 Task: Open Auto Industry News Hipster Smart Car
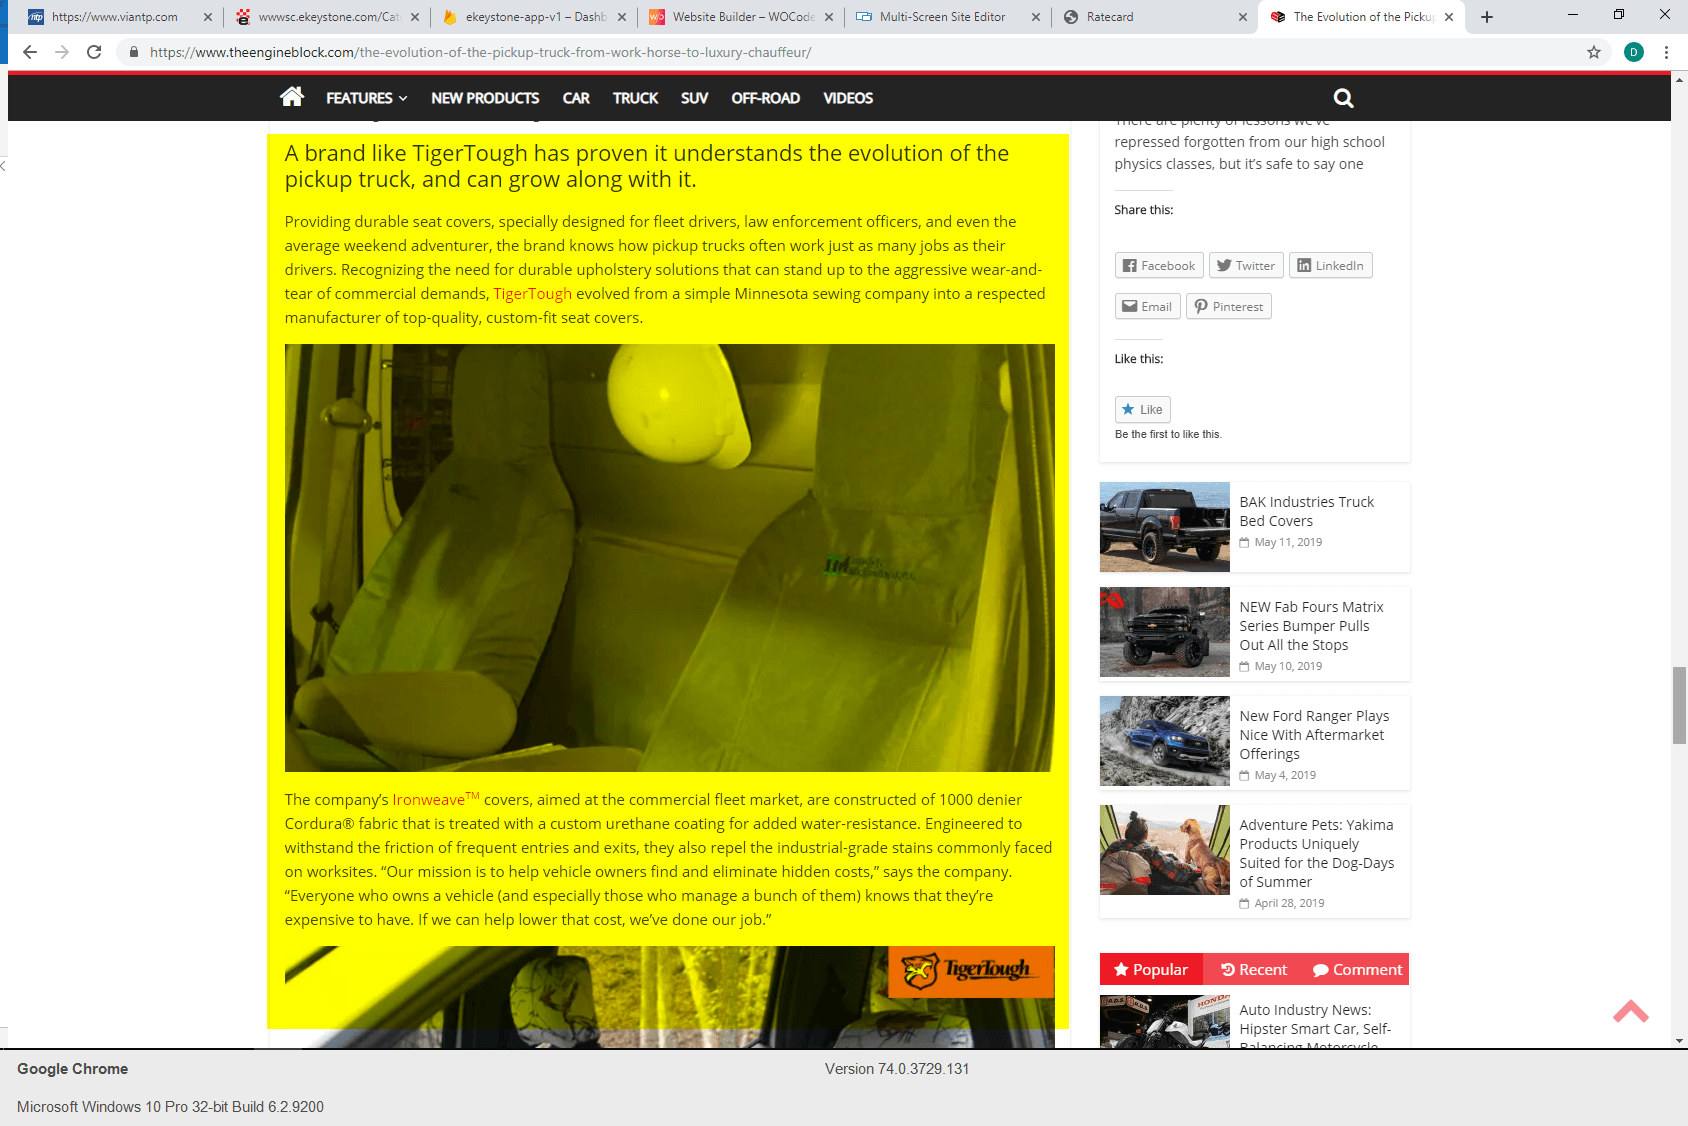(1315, 1027)
